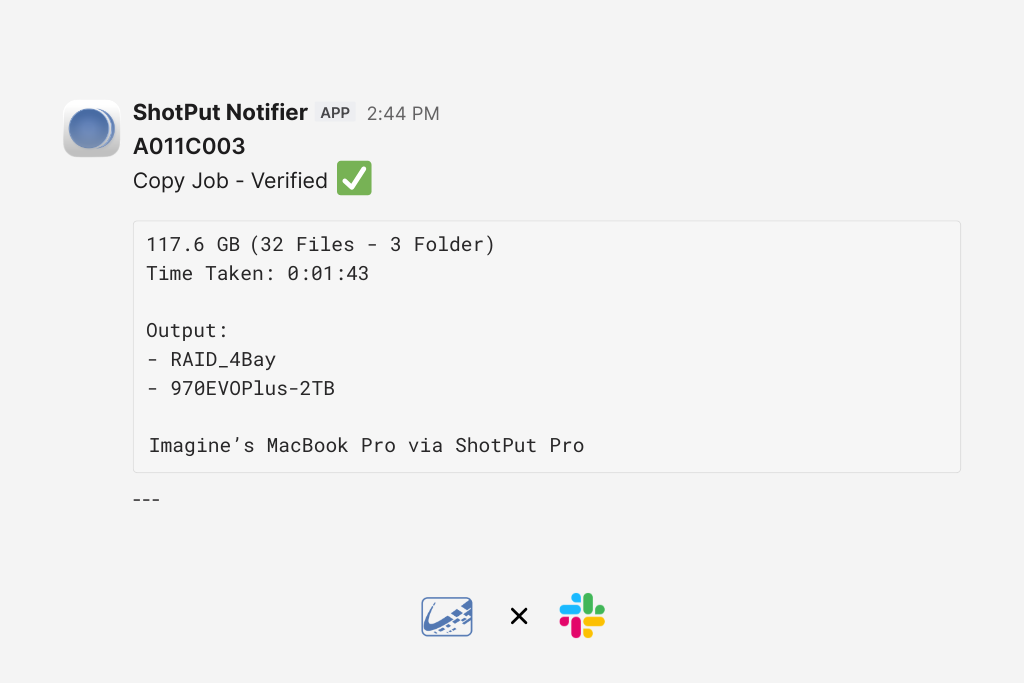This screenshot has width=1024, height=683.
Task: Click the ShotPut Notifier avatar icon
Action: pos(91,129)
